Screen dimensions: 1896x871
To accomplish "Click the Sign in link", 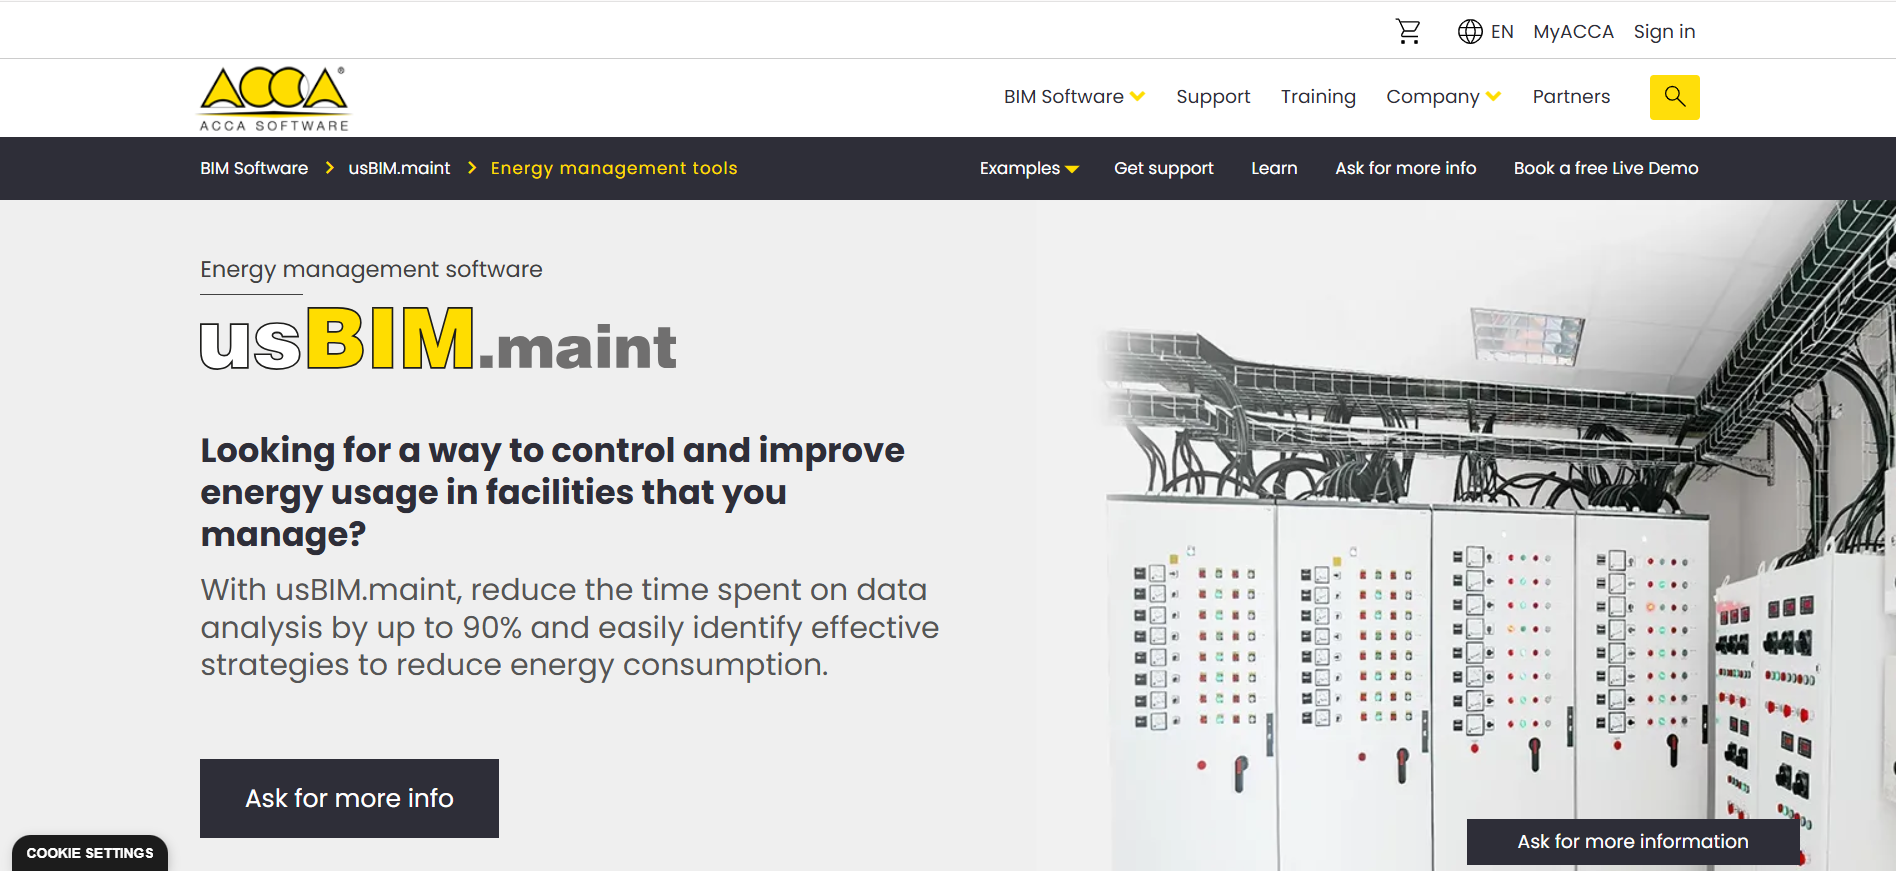I will point(1664,32).
